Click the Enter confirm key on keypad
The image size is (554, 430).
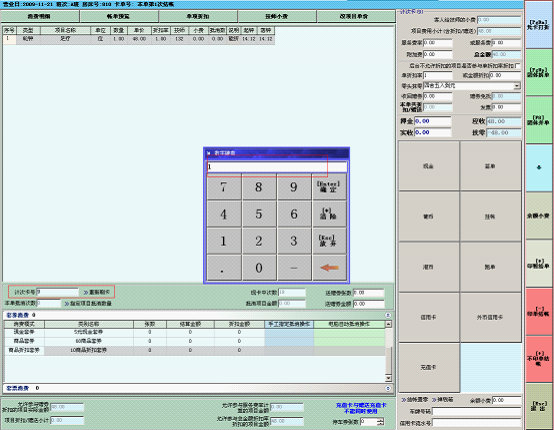pos(329,187)
